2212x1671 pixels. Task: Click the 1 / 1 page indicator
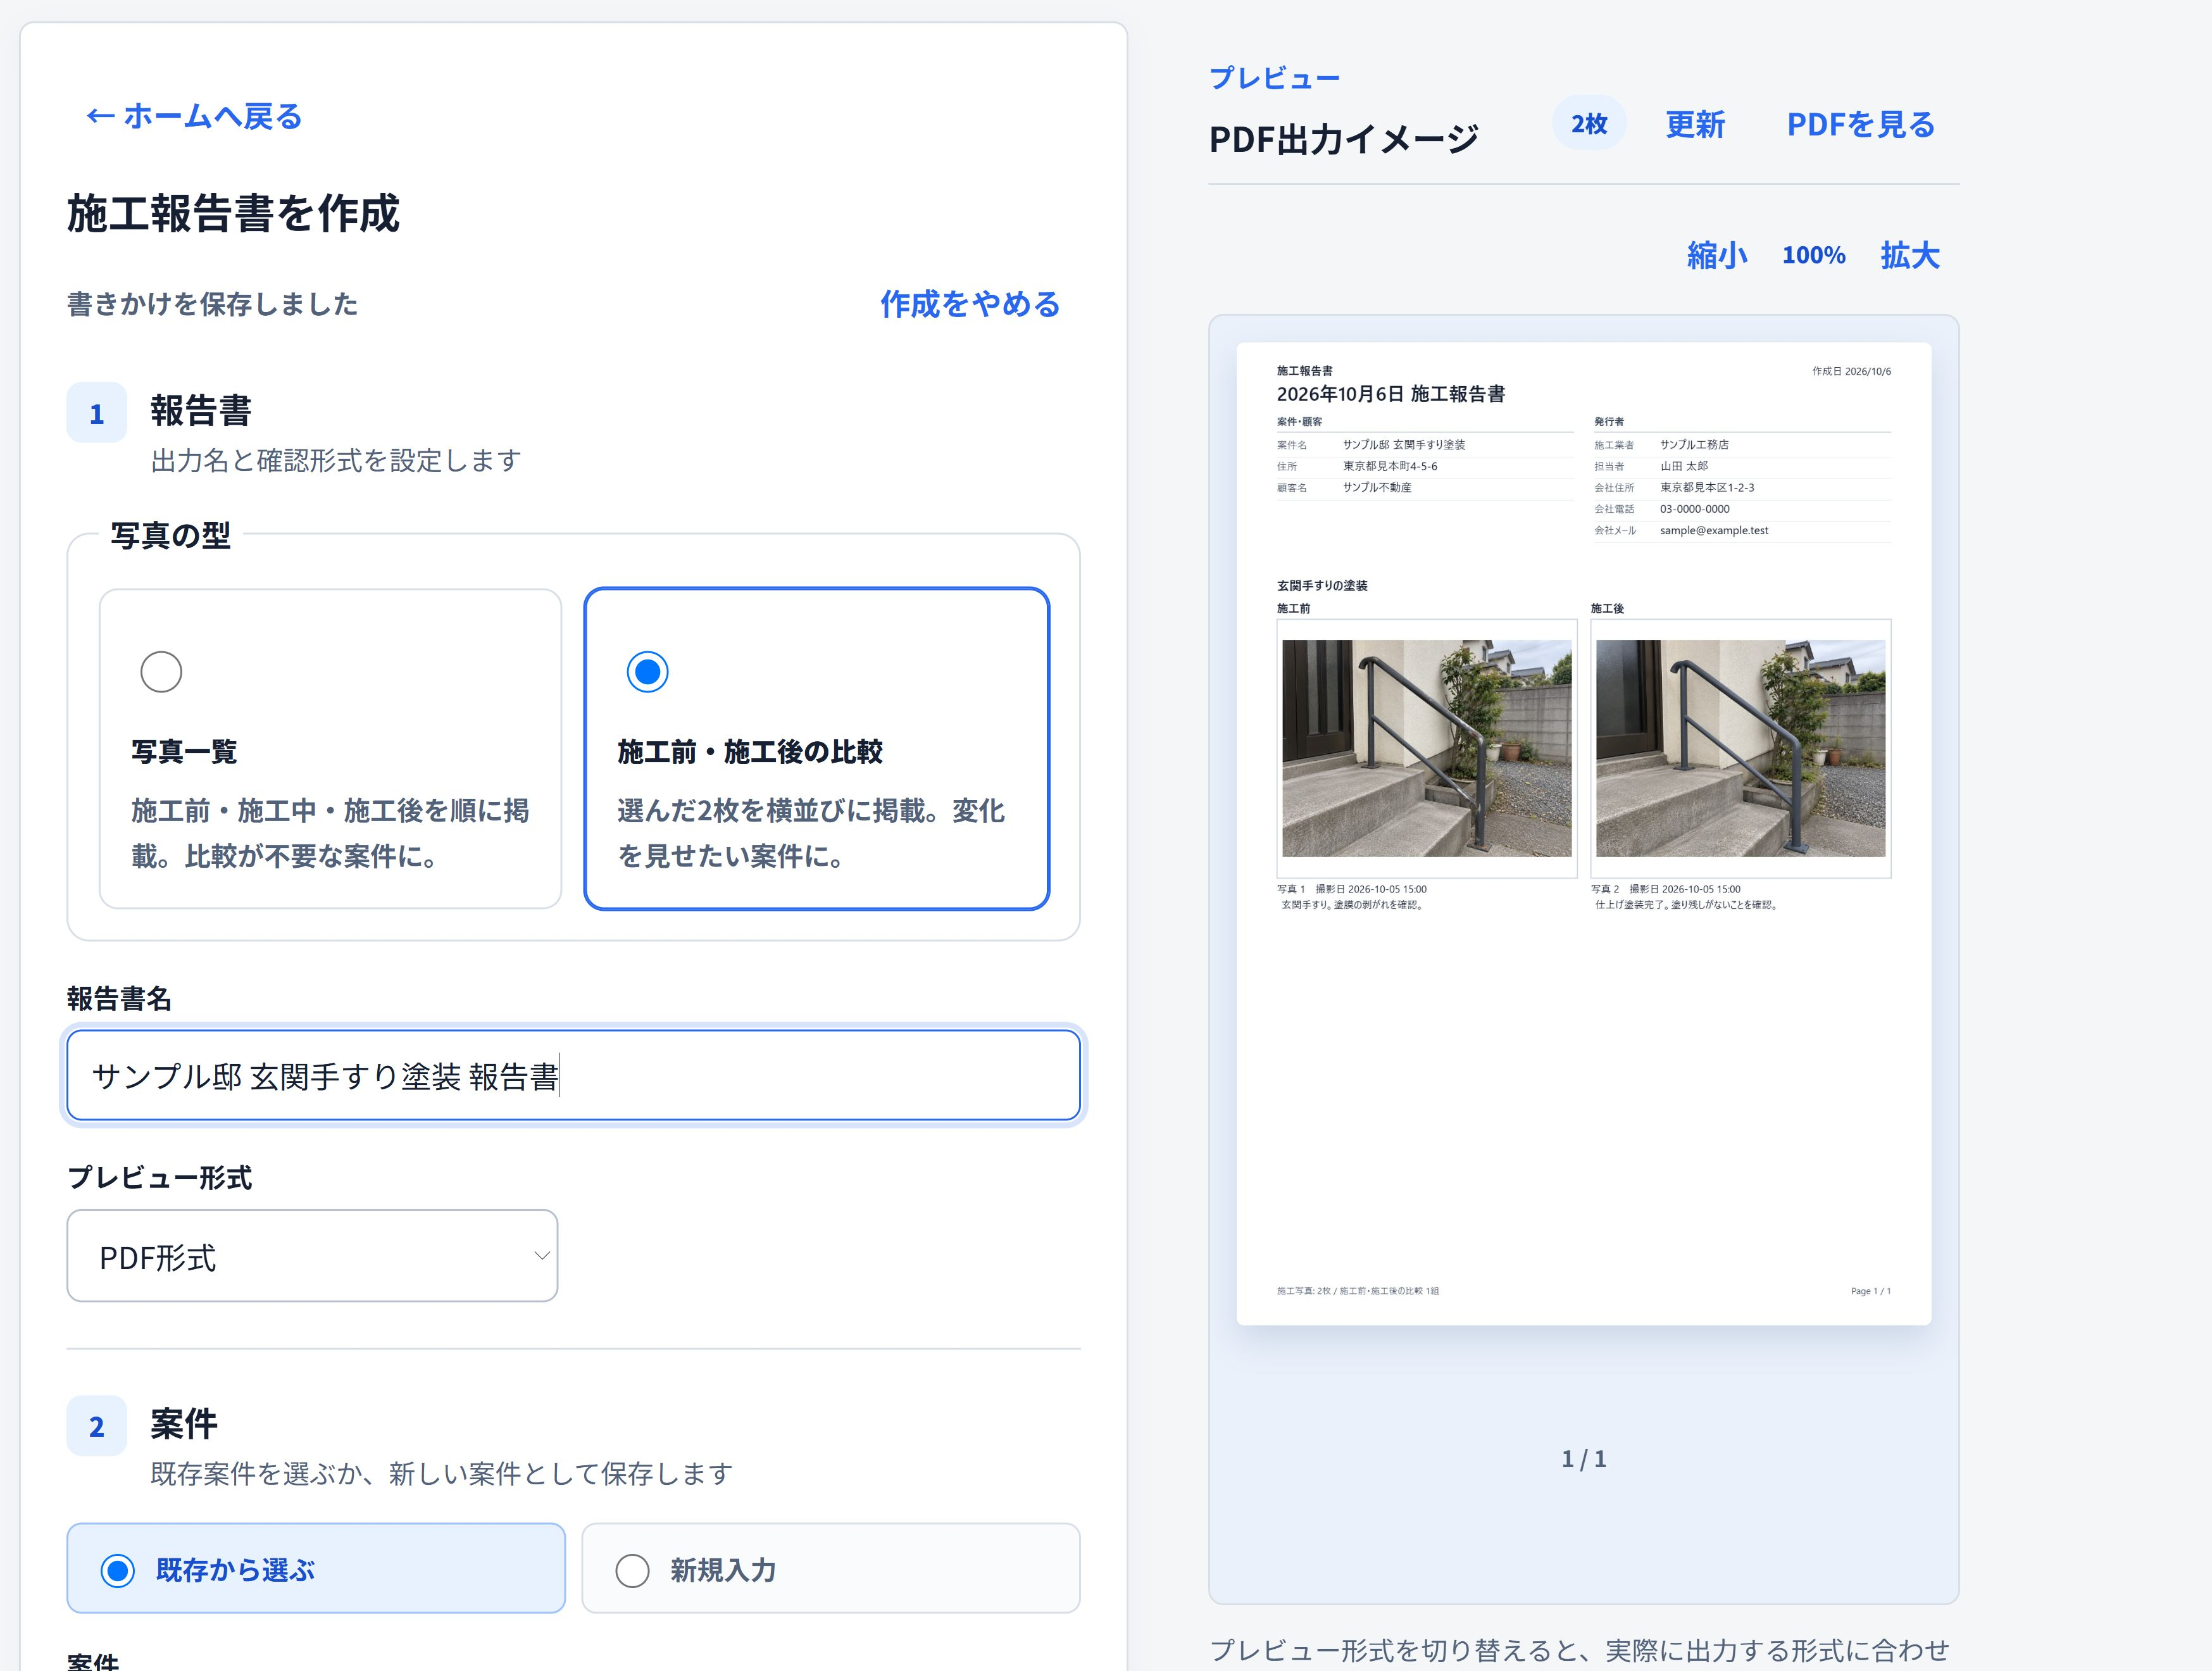[1584, 1459]
